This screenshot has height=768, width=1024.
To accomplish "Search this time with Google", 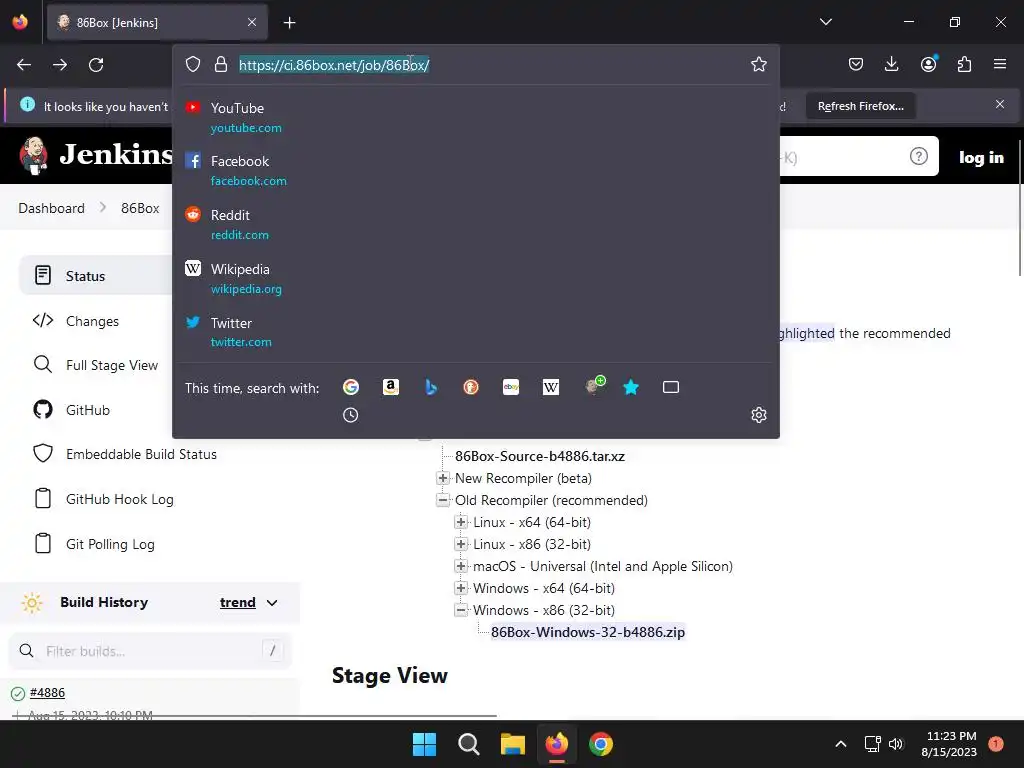I will coord(351,387).
